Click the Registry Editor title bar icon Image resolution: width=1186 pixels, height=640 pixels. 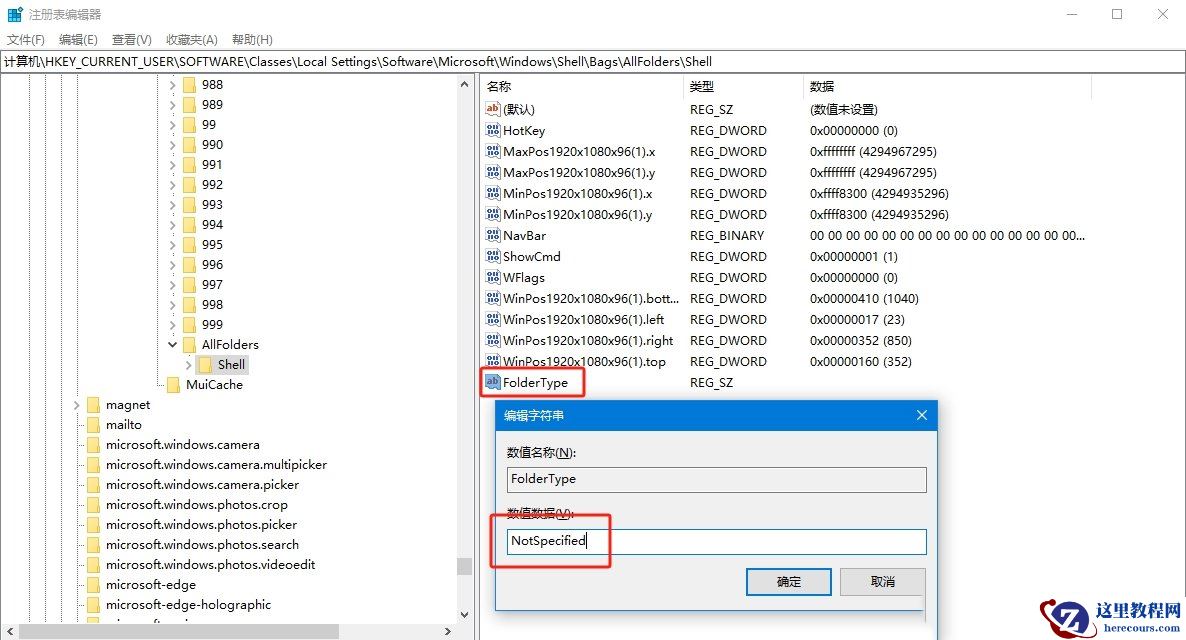(14, 13)
